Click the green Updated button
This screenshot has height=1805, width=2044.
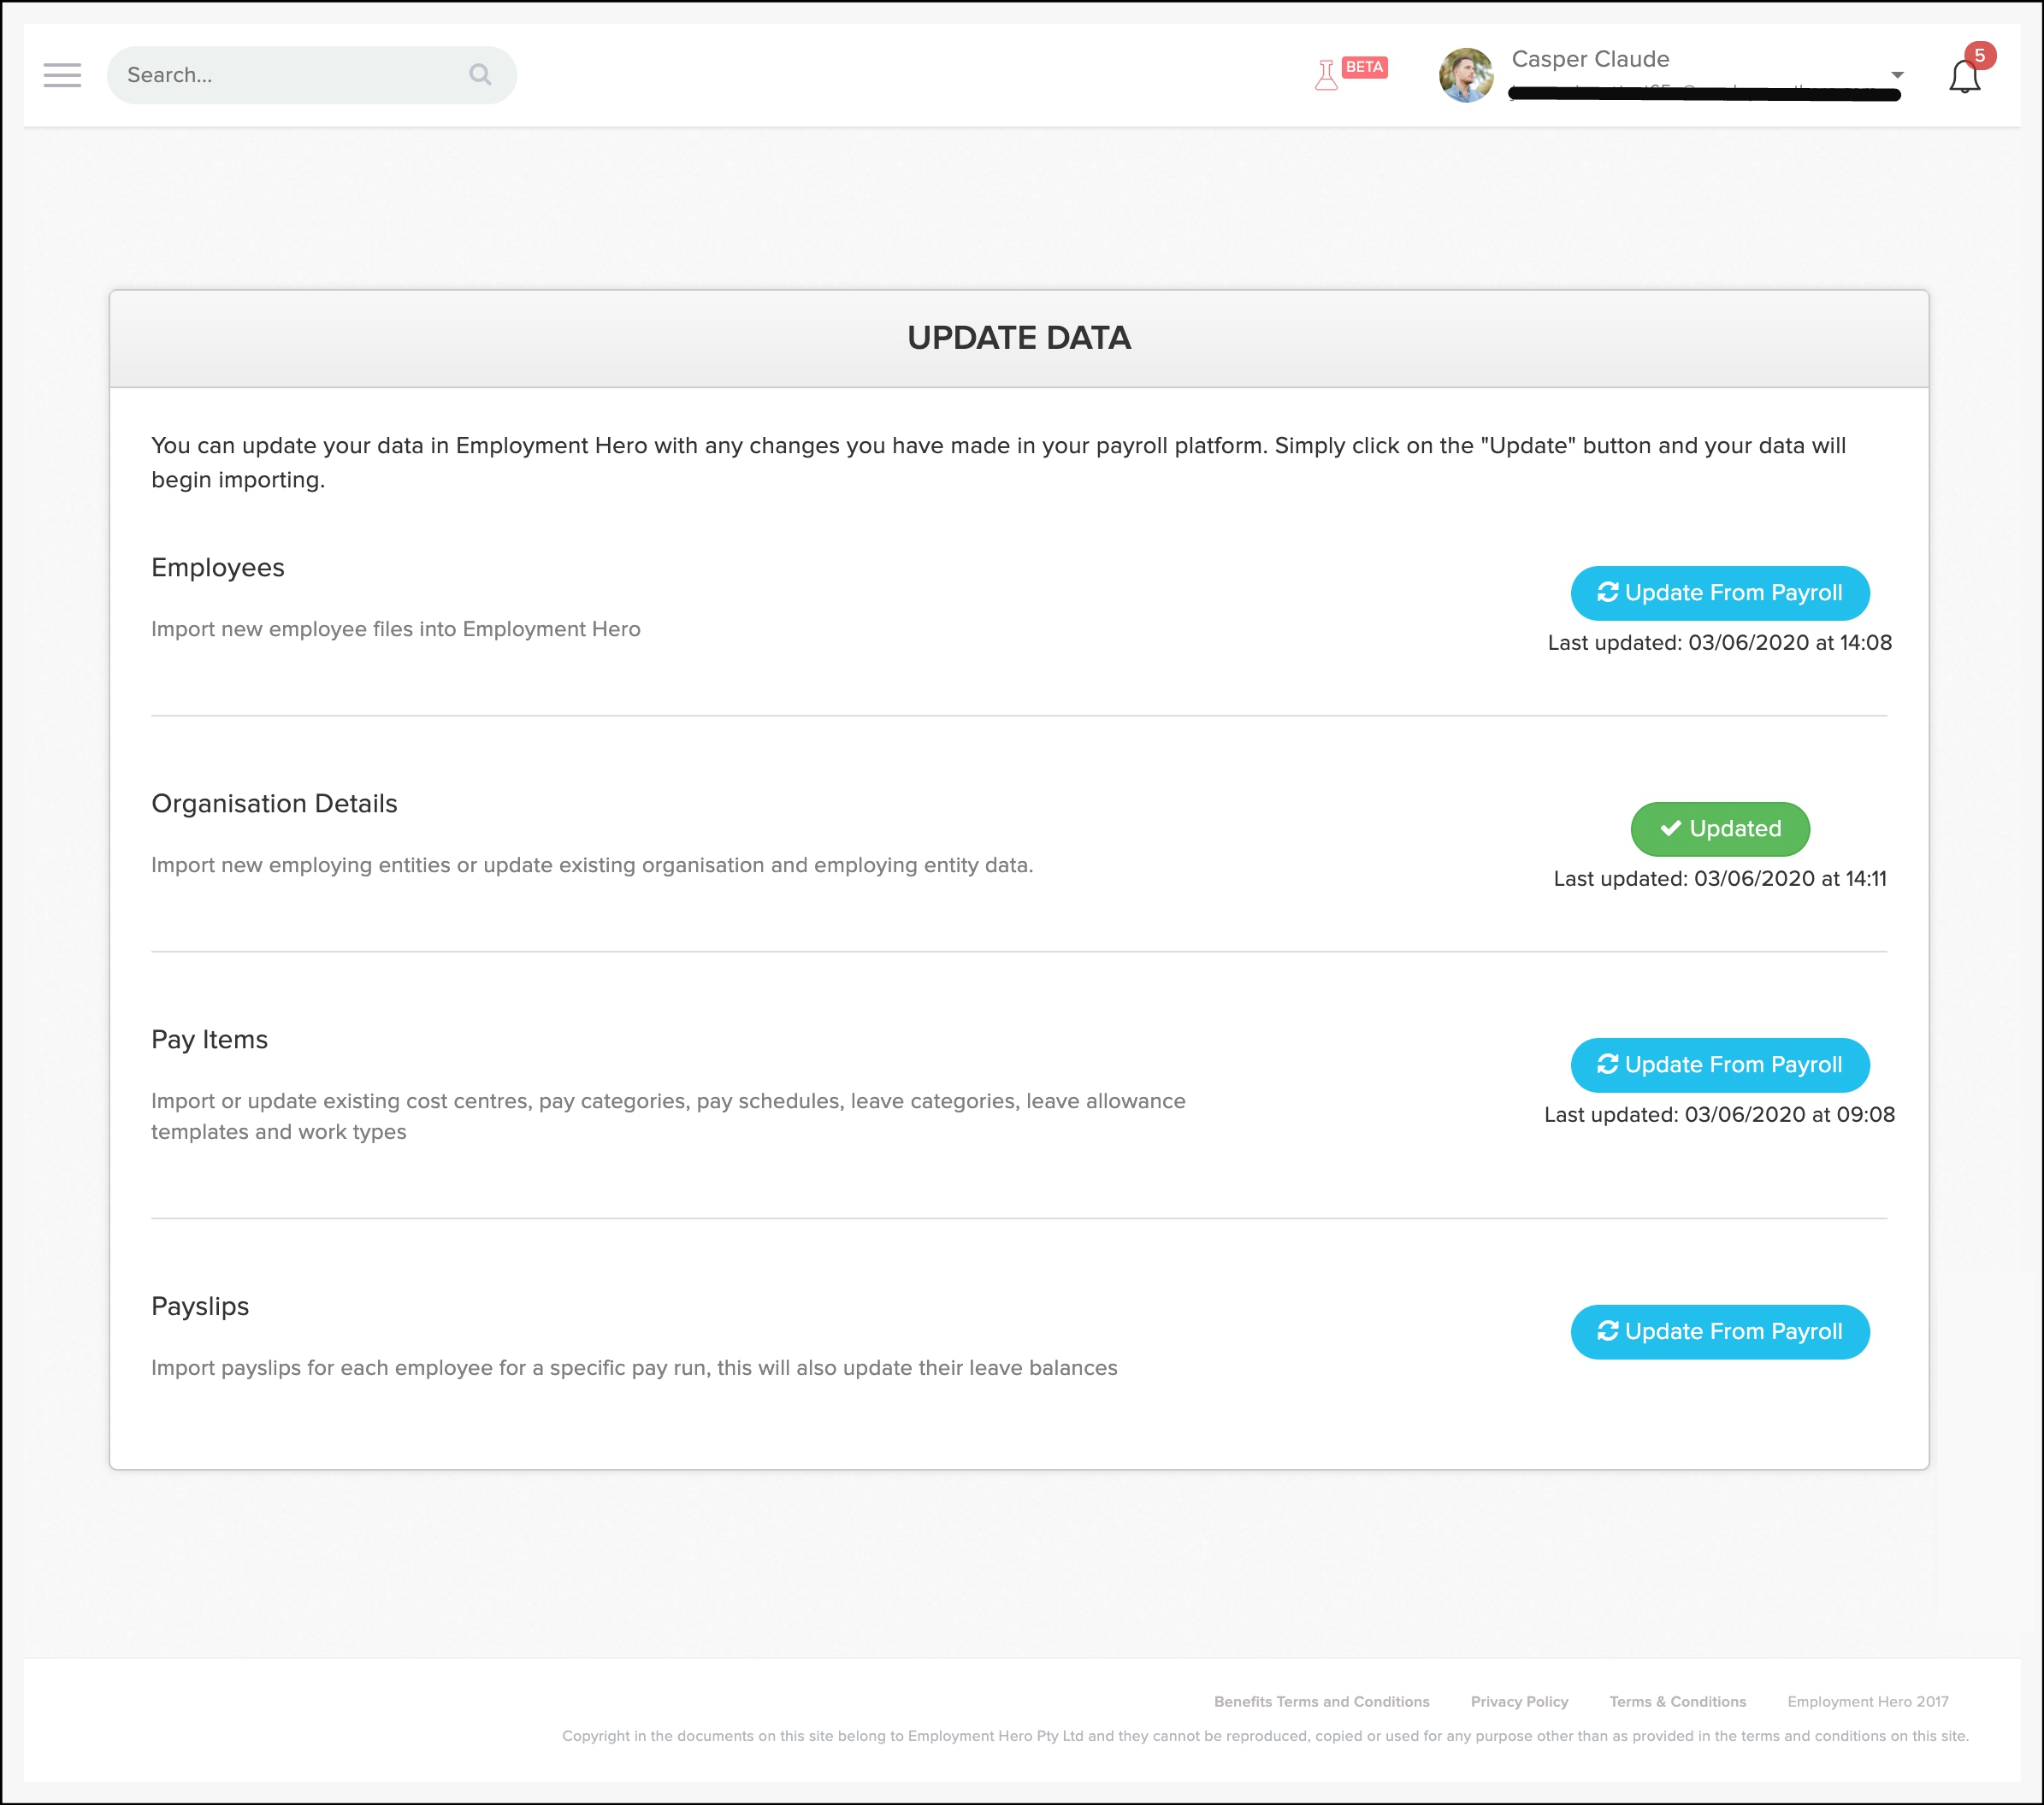coord(1720,829)
